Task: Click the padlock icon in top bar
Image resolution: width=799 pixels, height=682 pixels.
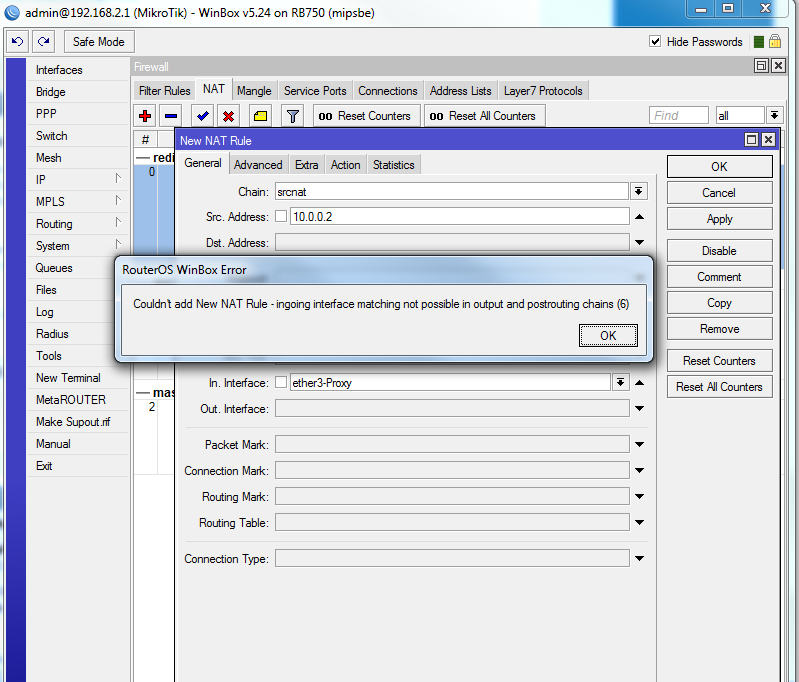Action: 775,41
